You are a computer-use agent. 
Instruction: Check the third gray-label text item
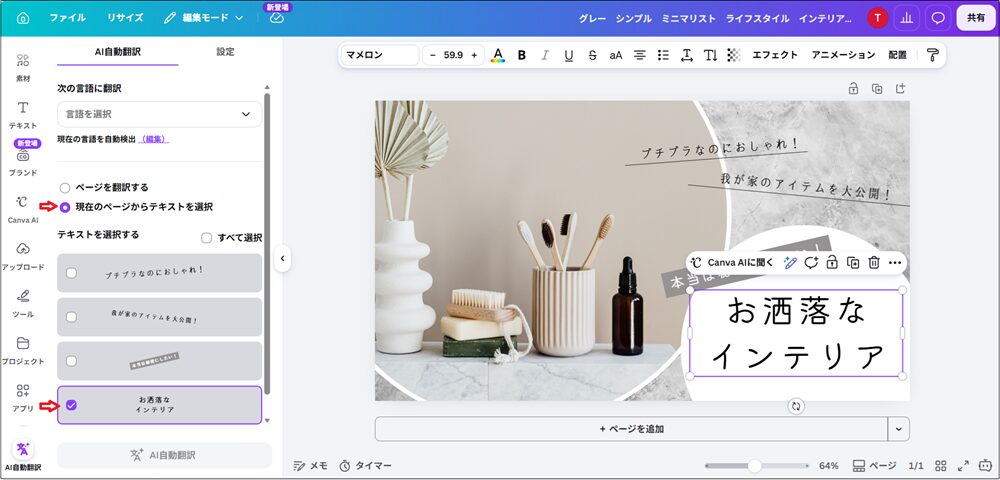point(71,361)
